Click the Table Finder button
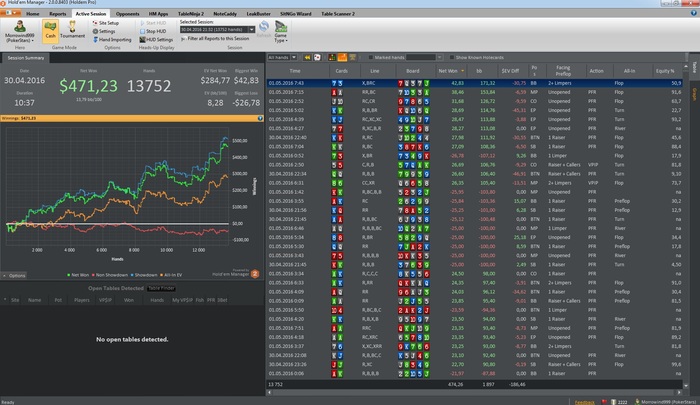This screenshot has width=700, height=405. 161,288
